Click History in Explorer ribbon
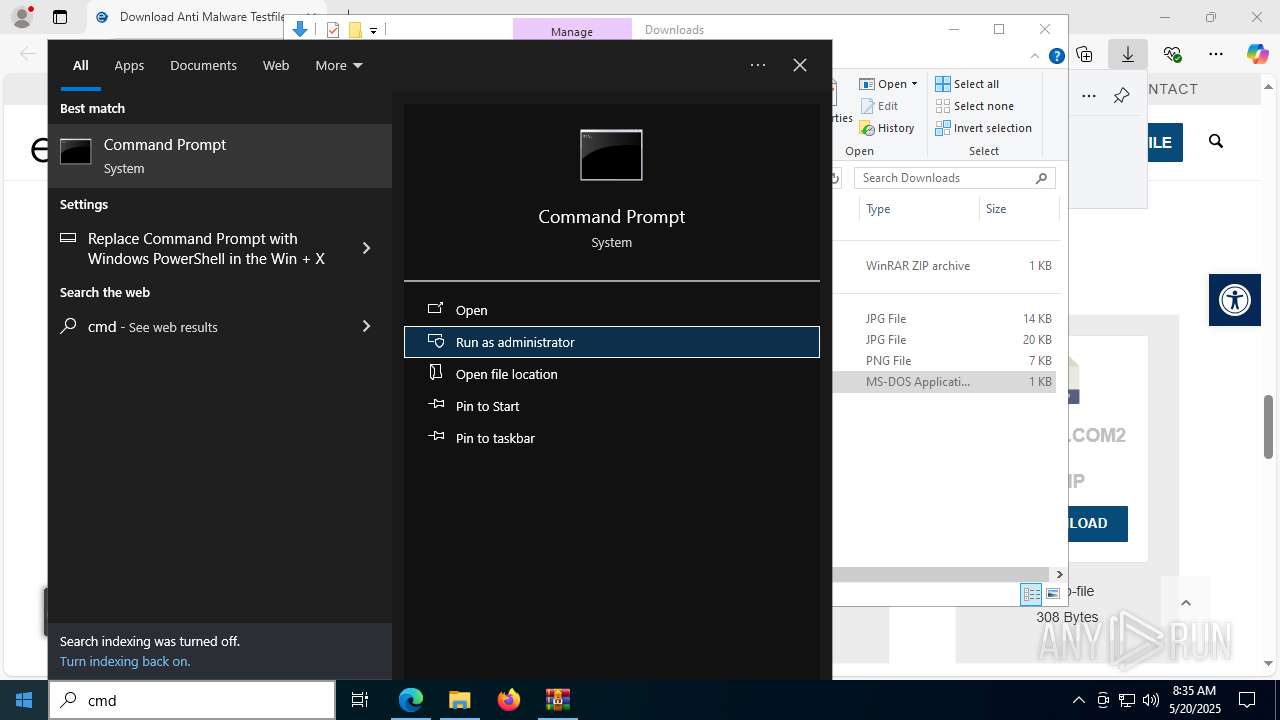The width and height of the screenshot is (1280, 720). [887, 128]
